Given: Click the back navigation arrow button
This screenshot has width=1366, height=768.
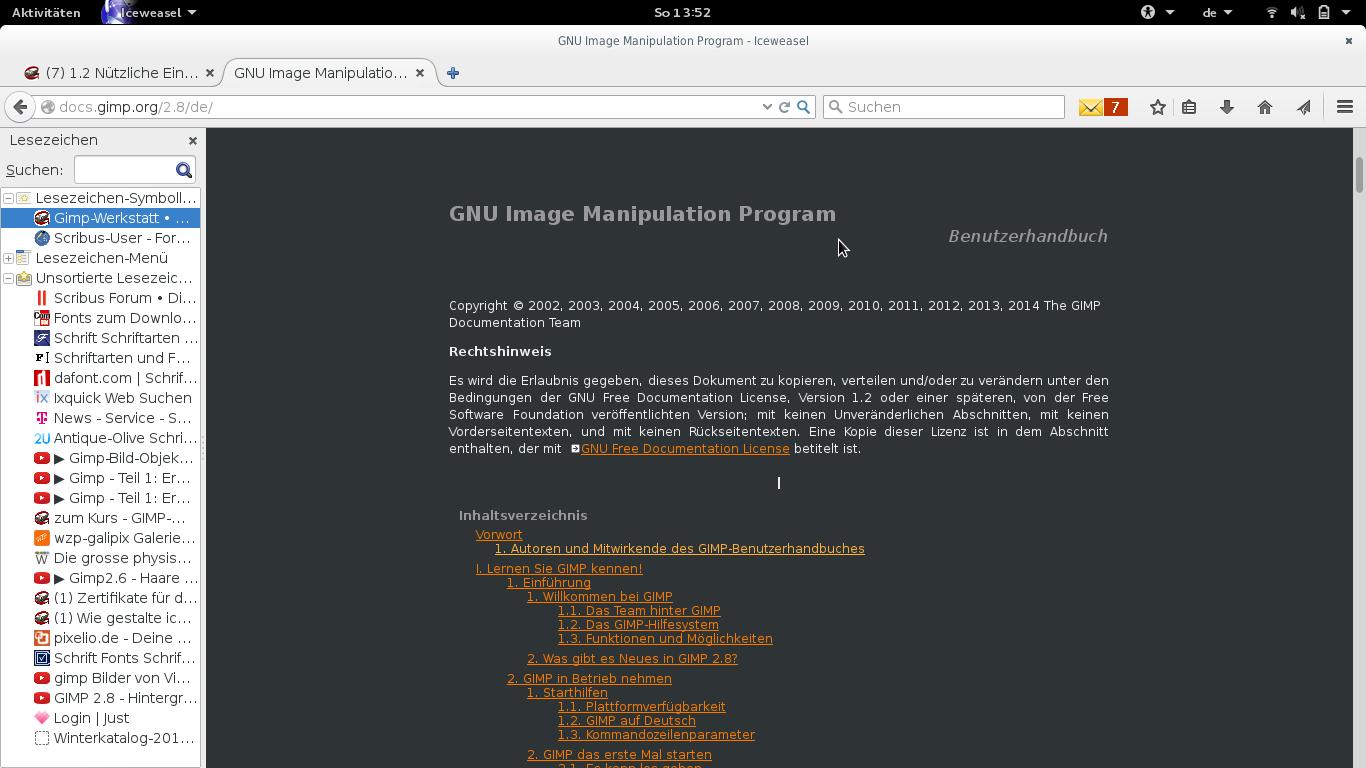Looking at the screenshot, I should [20, 107].
